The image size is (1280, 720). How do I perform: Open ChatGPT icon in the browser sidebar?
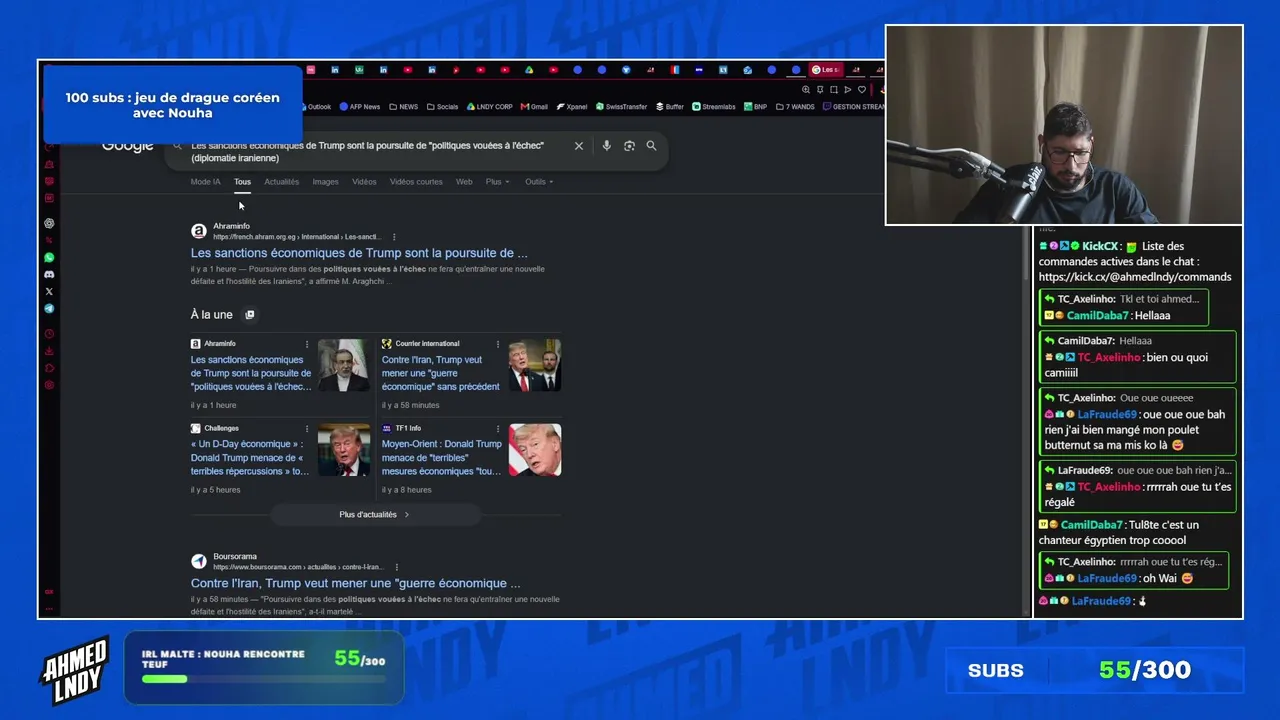49,223
